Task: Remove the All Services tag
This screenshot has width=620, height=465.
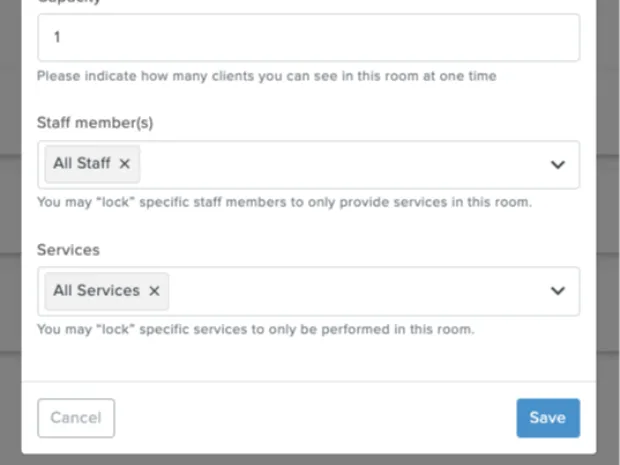Action: coord(154,291)
